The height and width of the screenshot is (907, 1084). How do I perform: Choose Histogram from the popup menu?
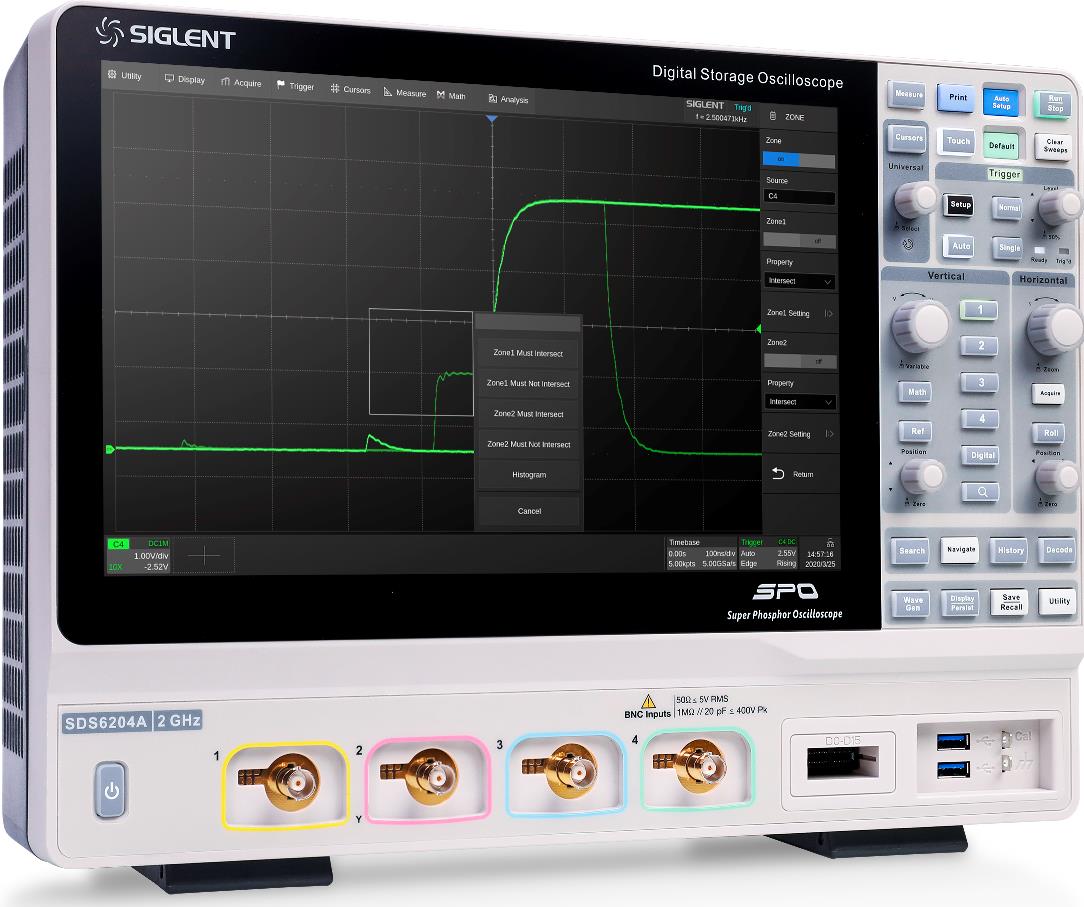(529, 475)
